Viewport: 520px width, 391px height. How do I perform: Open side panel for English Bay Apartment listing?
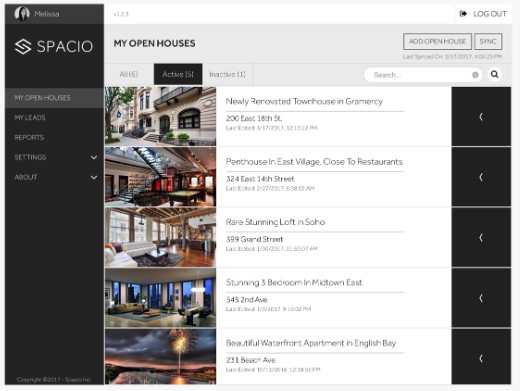(x=481, y=358)
